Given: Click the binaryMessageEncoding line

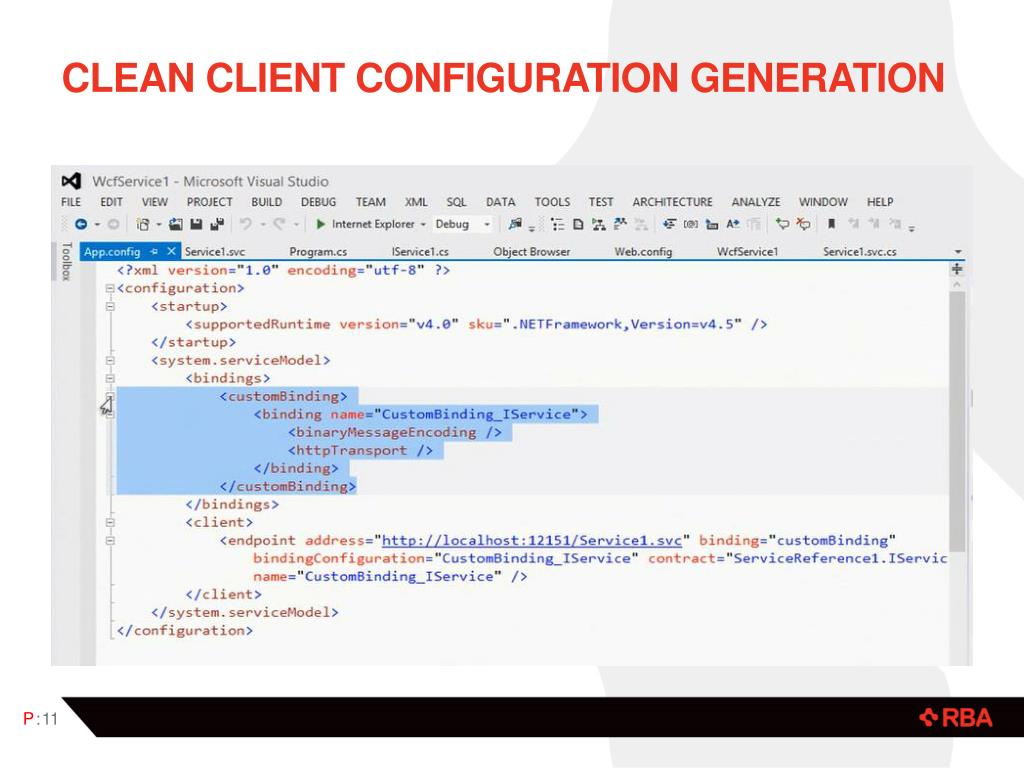Looking at the screenshot, I should click(395, 432).
